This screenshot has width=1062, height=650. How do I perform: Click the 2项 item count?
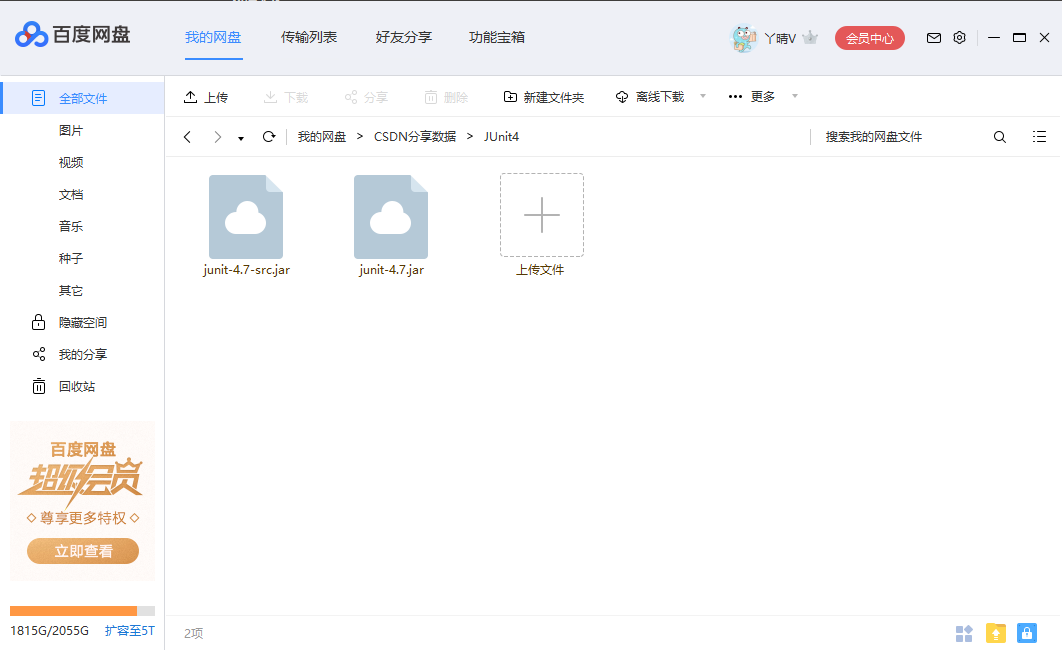[x=194, y=633]
